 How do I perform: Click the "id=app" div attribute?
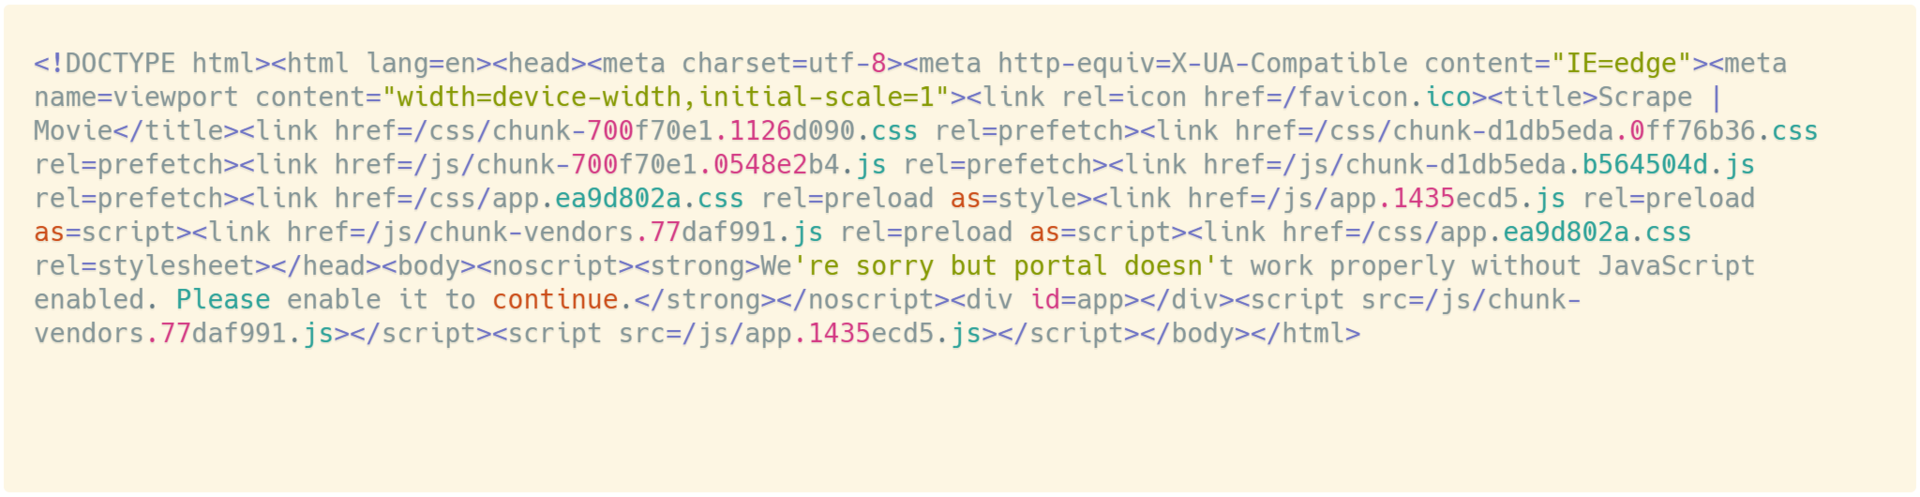pos(1077,301)
